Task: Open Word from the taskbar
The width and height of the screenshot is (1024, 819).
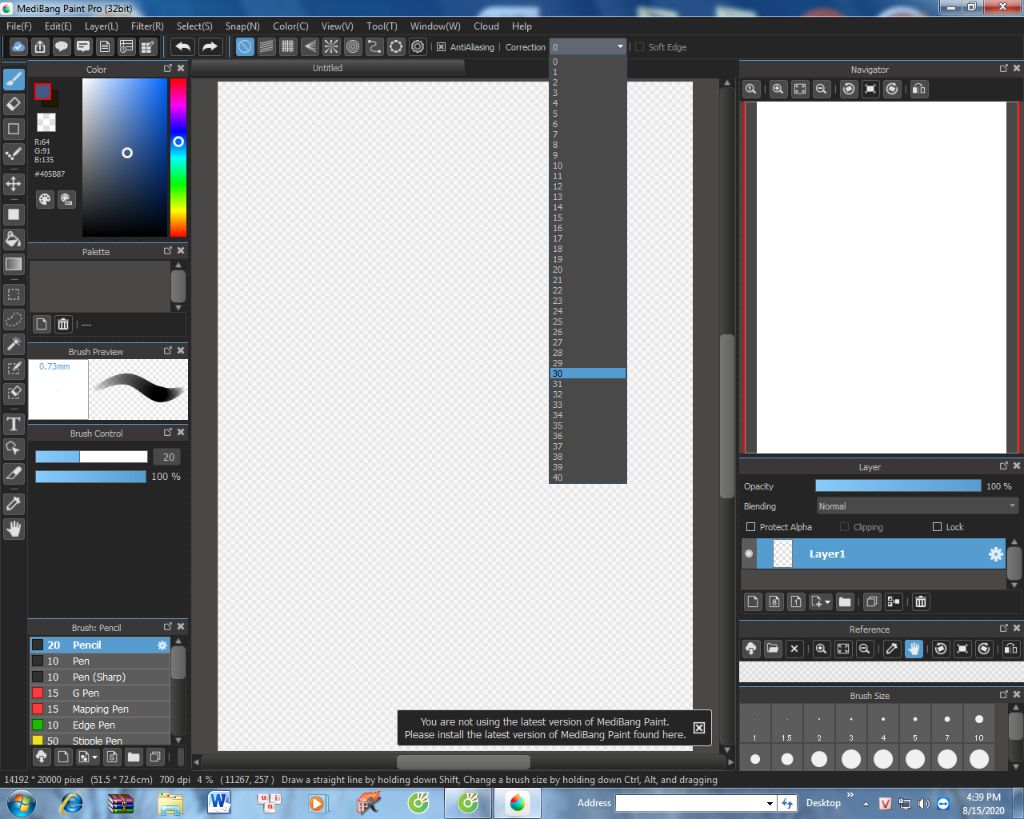Action: (219, 803)
